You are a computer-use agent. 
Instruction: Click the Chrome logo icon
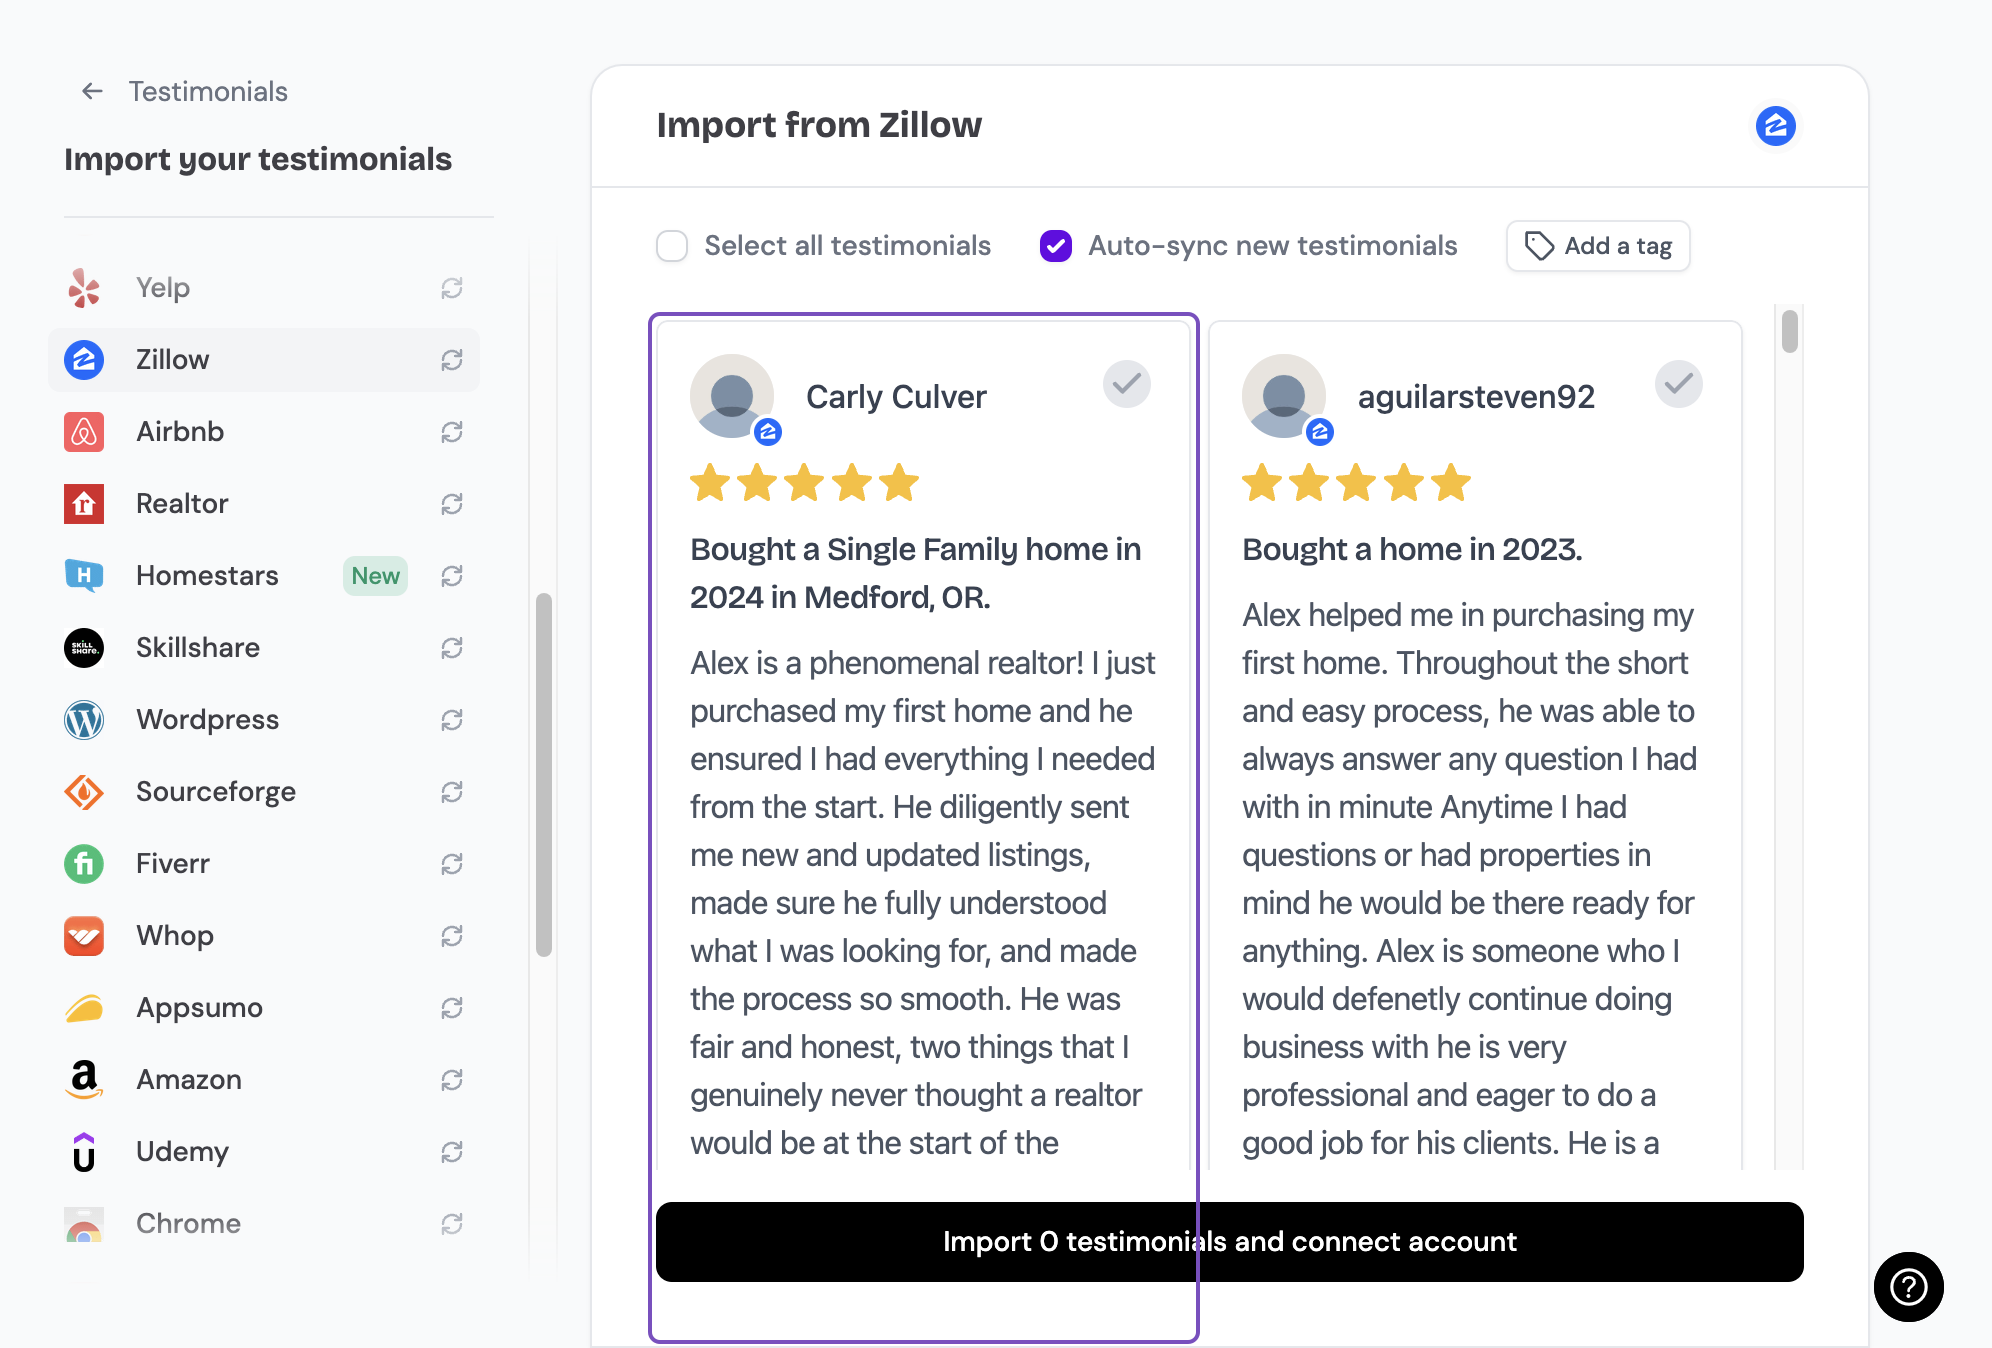point(84,1224)
